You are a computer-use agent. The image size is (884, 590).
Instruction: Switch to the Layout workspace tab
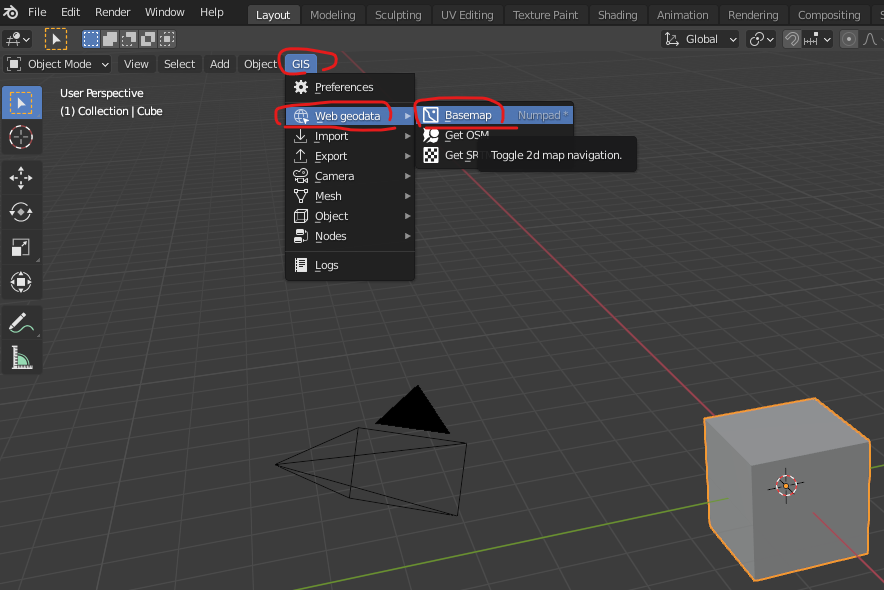click(x=273, y=15)
